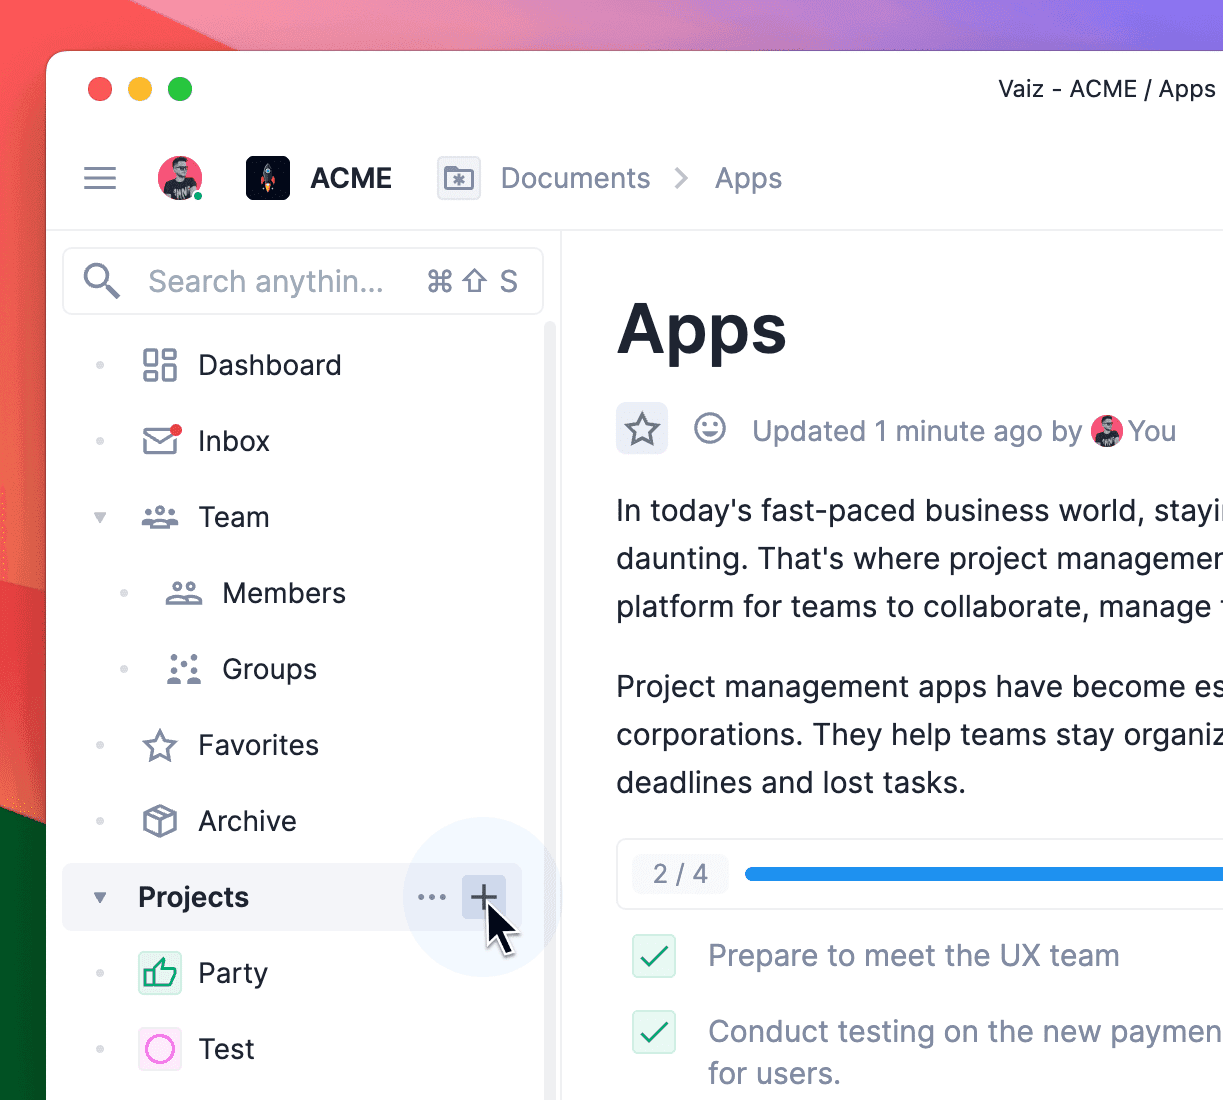Navigate to Apps via the breadcrumb
Image resolution: width=1223 pixels, height=1100 pixels.
(748, 177)
